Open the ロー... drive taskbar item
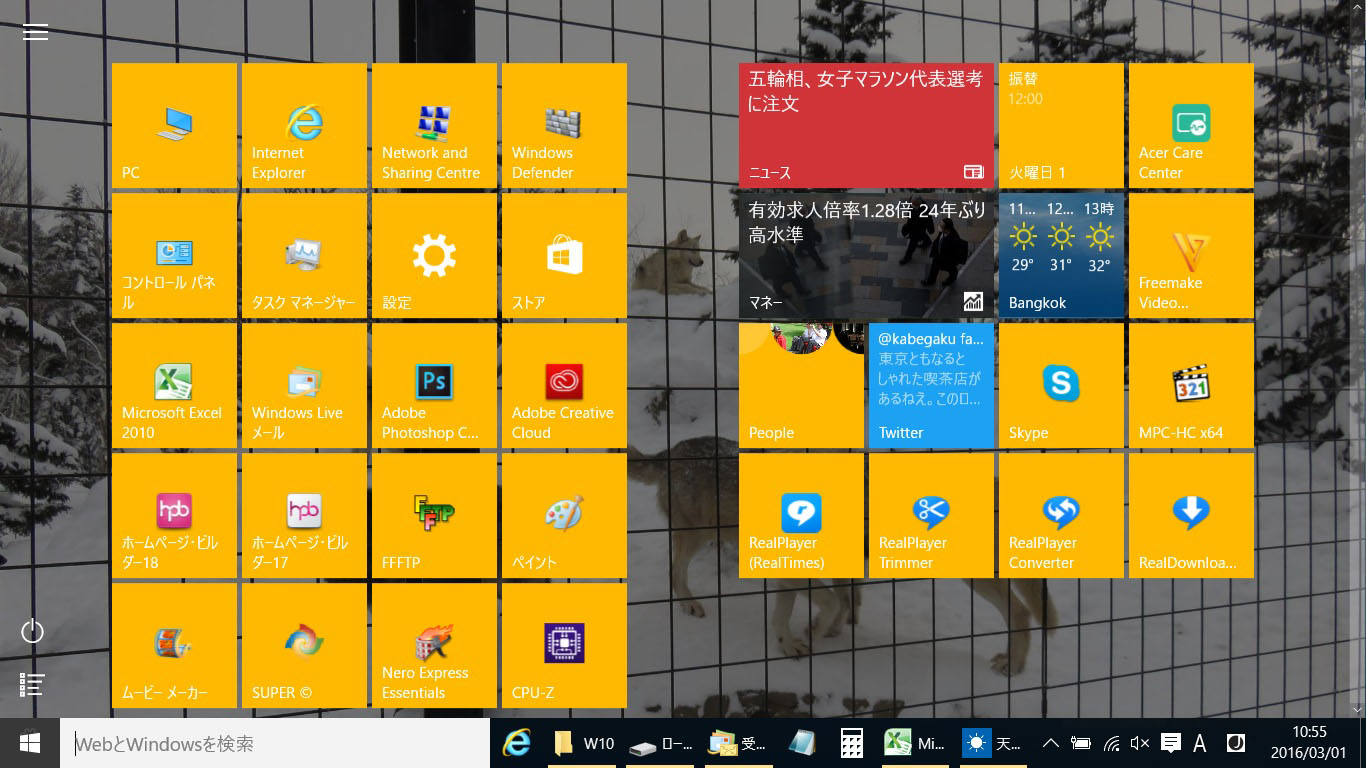 662,743
